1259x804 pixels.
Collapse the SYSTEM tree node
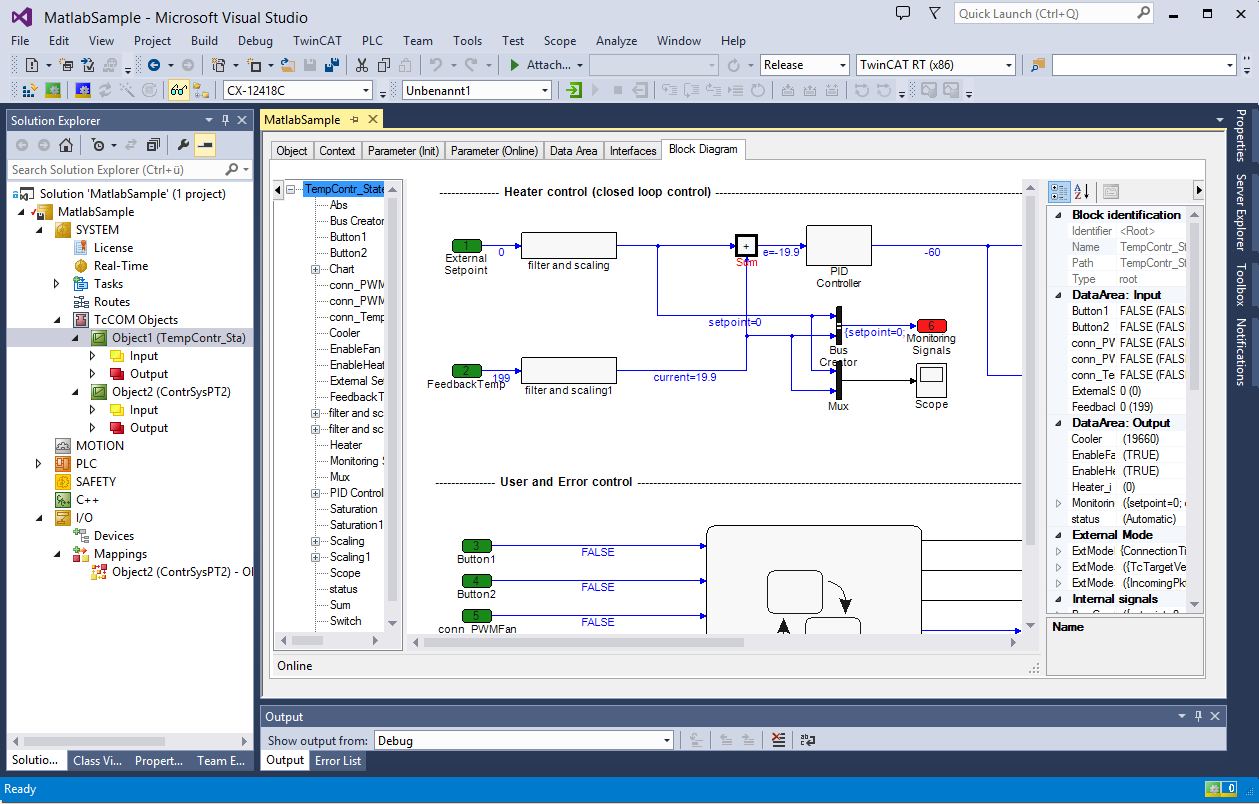(40, 230)
